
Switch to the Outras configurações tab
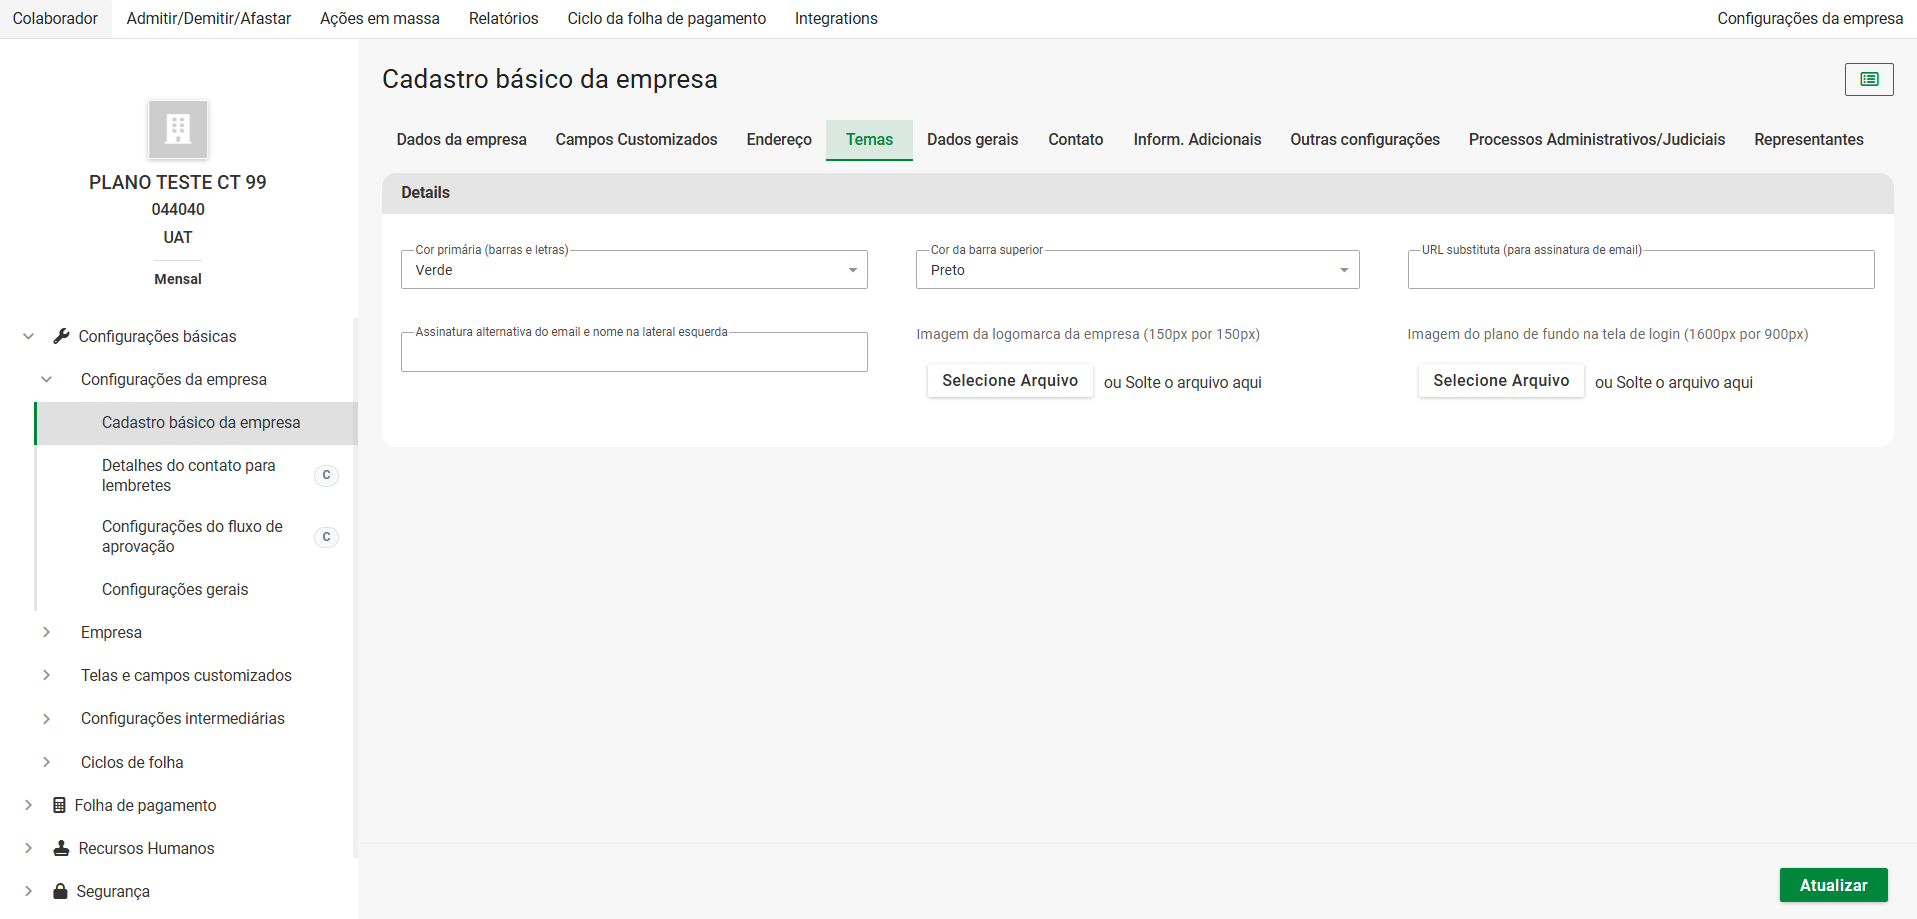[1364, 140]
